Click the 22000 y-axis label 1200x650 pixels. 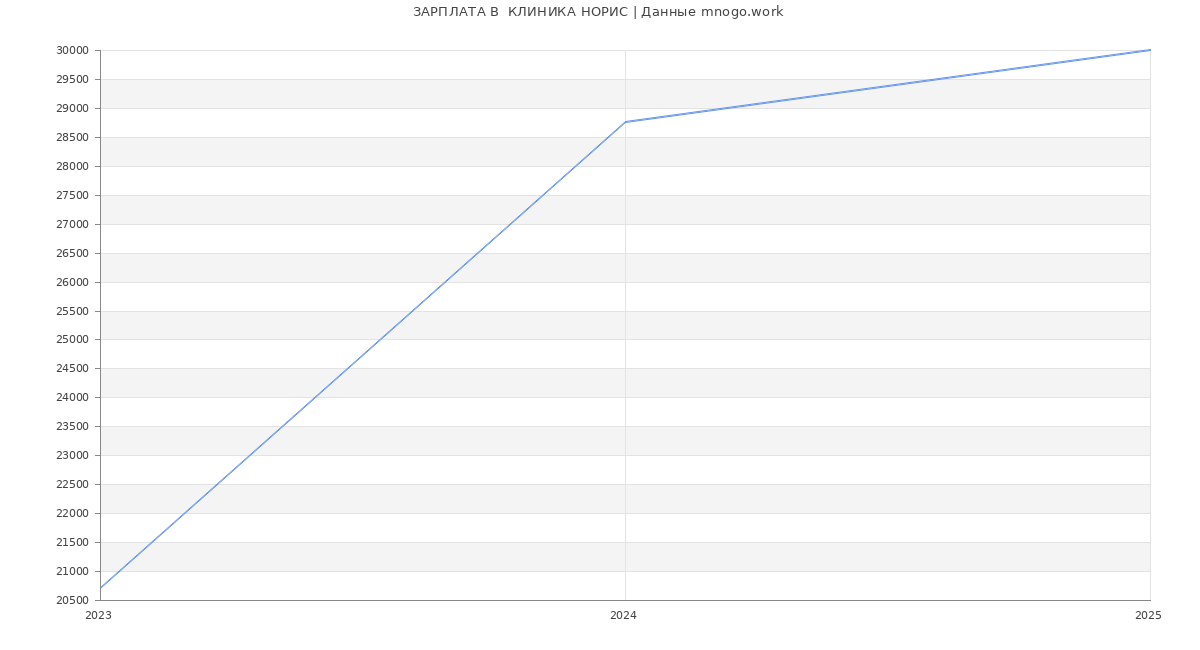point(72,513)
